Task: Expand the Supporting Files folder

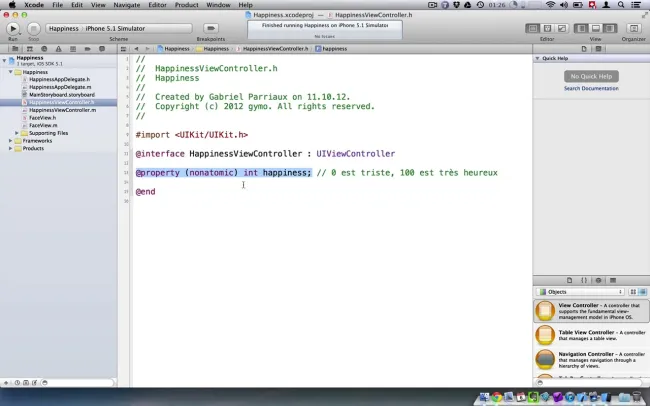Action: point(17,133)
